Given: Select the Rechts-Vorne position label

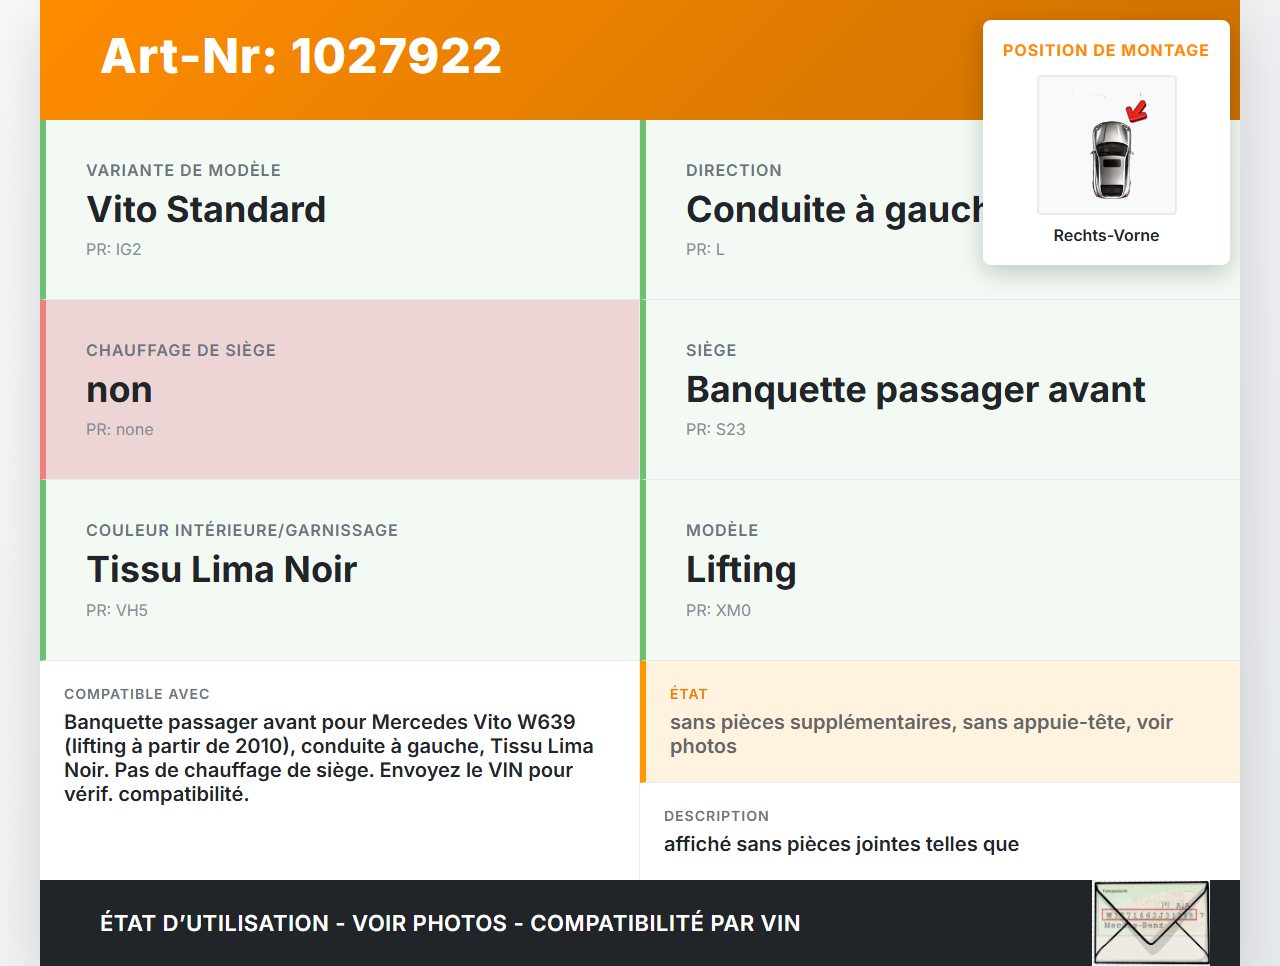Looking at the screenshot, I should [x=1106, y=235].
